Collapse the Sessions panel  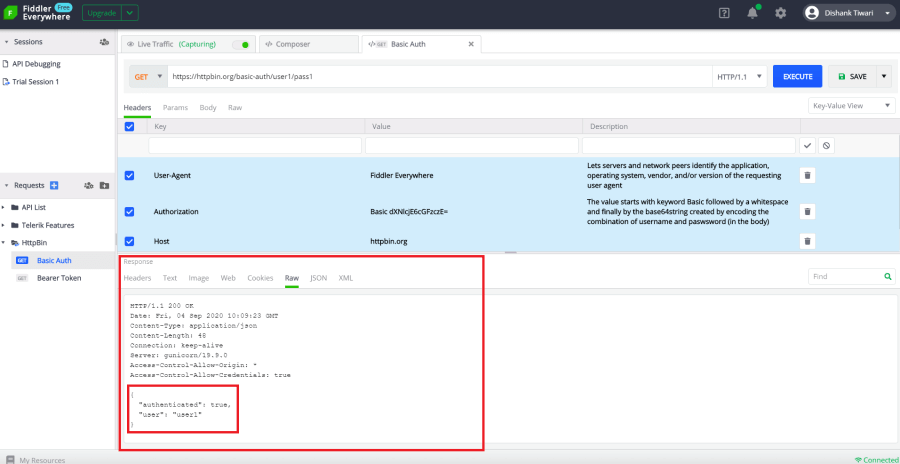pyautogui.click(x=6, y=42)
